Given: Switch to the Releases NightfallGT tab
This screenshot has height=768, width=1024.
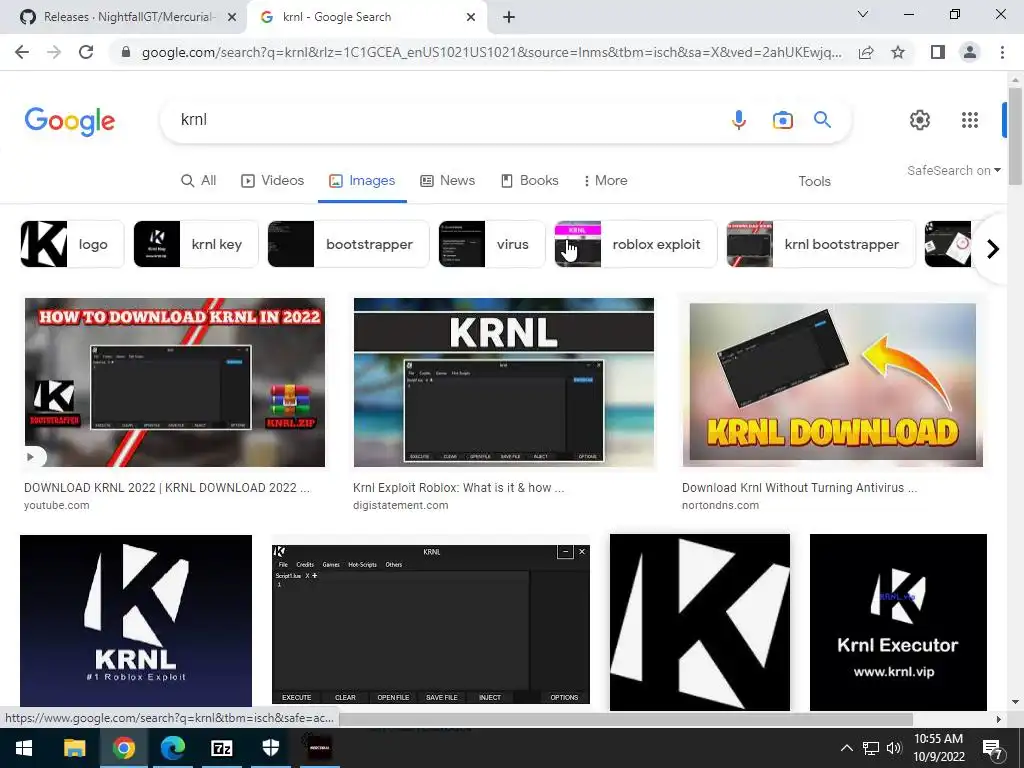Looking at the screenshot, I should tap(124, 18).
